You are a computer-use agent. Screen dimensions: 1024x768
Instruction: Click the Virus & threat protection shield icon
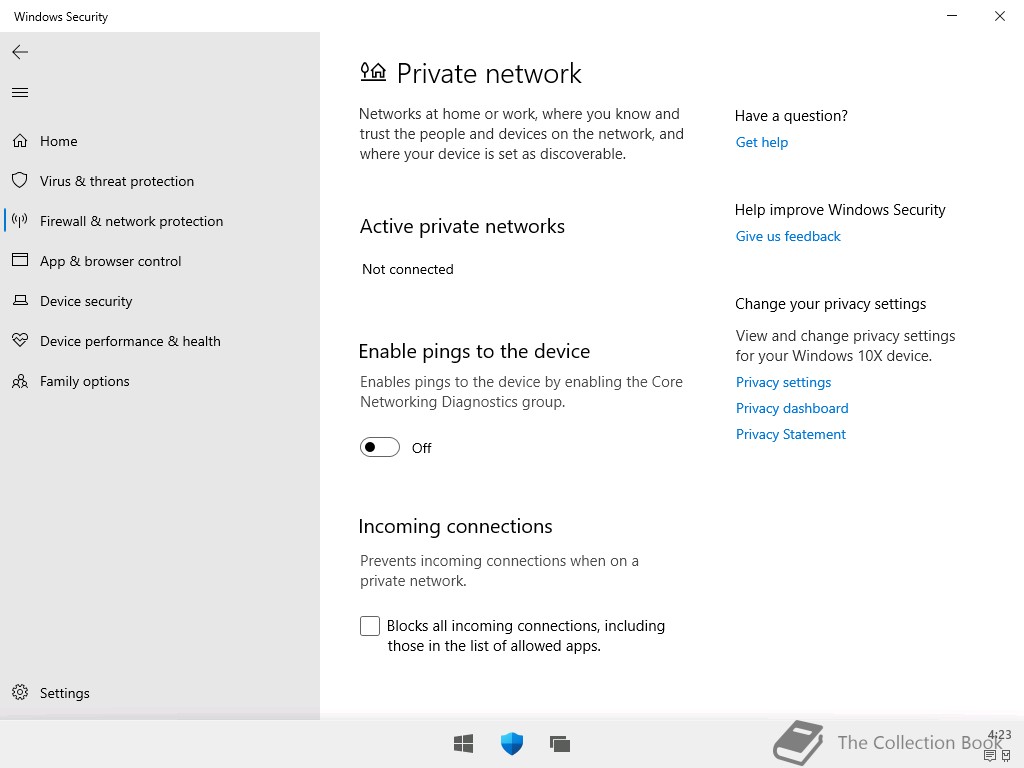pyautogui.click(x=20, y=180)
